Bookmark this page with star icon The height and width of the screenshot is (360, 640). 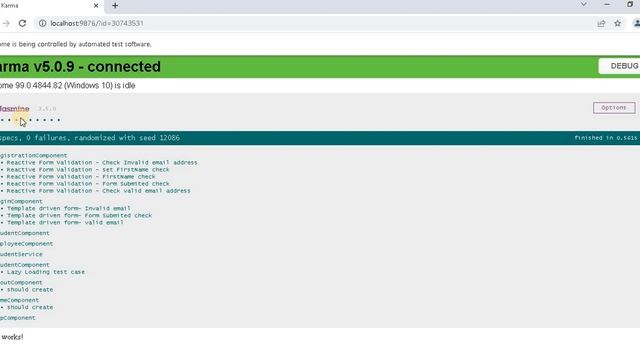click(x=618, y=24)
